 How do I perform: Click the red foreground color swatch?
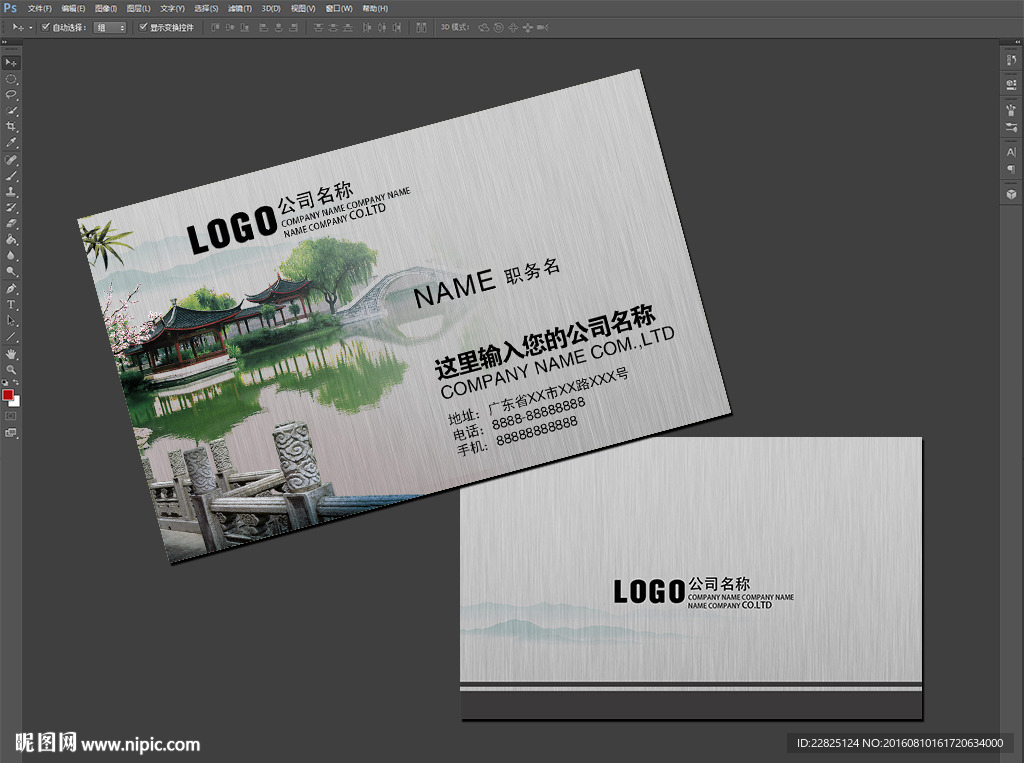tap(9, 395)
